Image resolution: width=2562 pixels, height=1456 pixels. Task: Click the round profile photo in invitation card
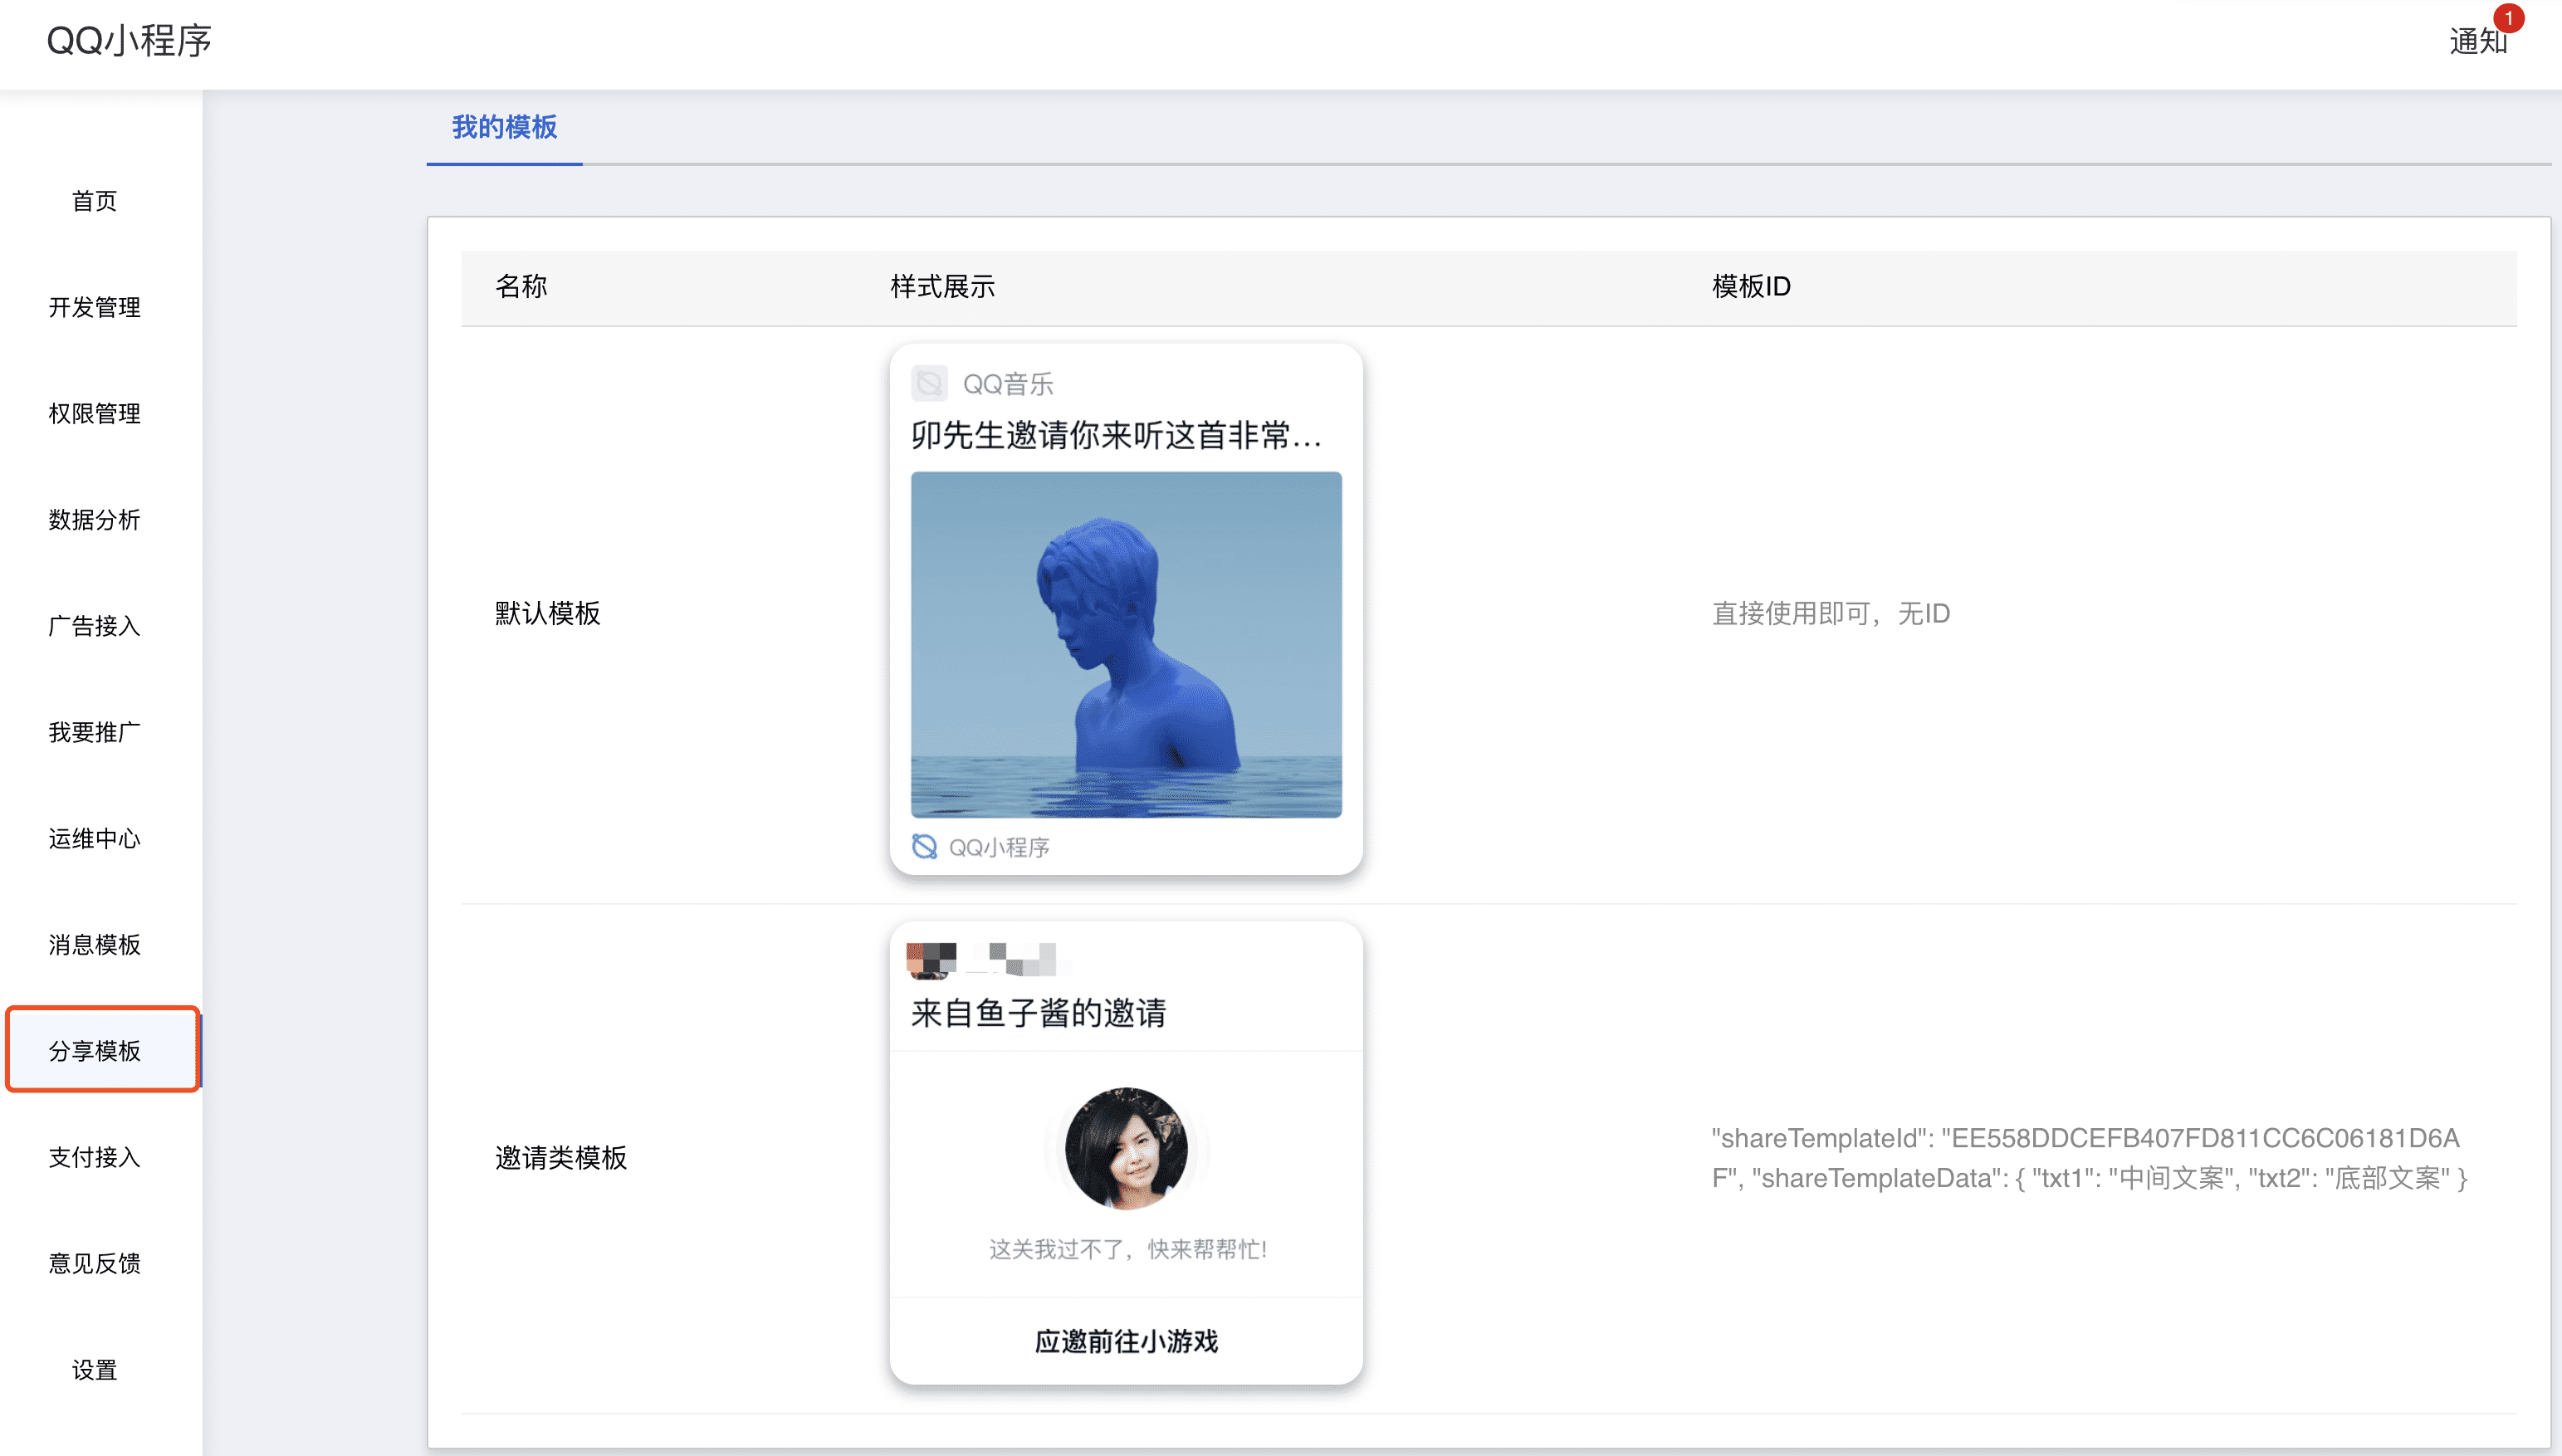[x=1126, y=1148]
